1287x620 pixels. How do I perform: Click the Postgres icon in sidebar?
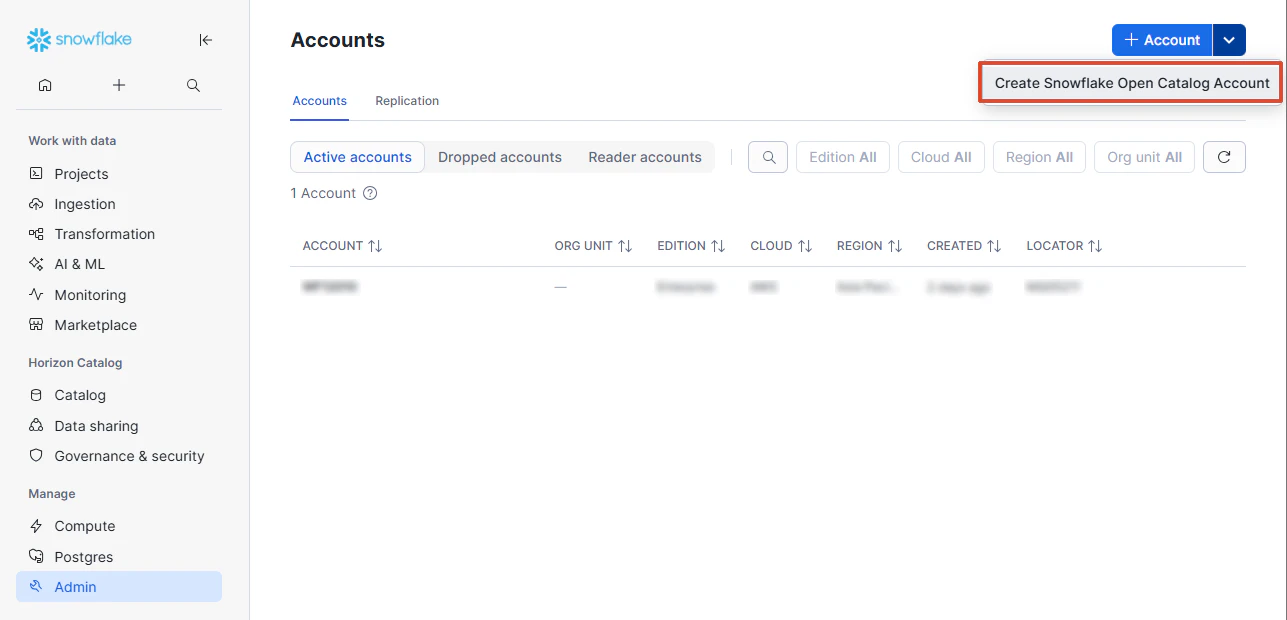click(36, 557)
